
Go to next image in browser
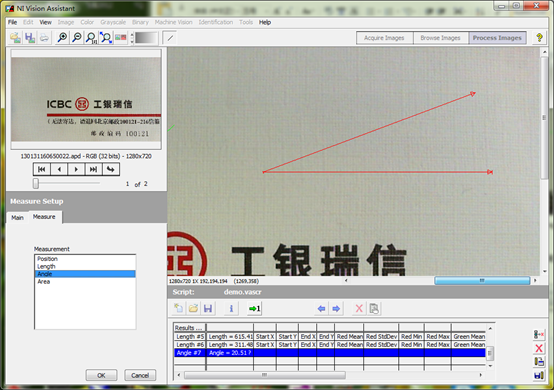(x=76, y=170)
